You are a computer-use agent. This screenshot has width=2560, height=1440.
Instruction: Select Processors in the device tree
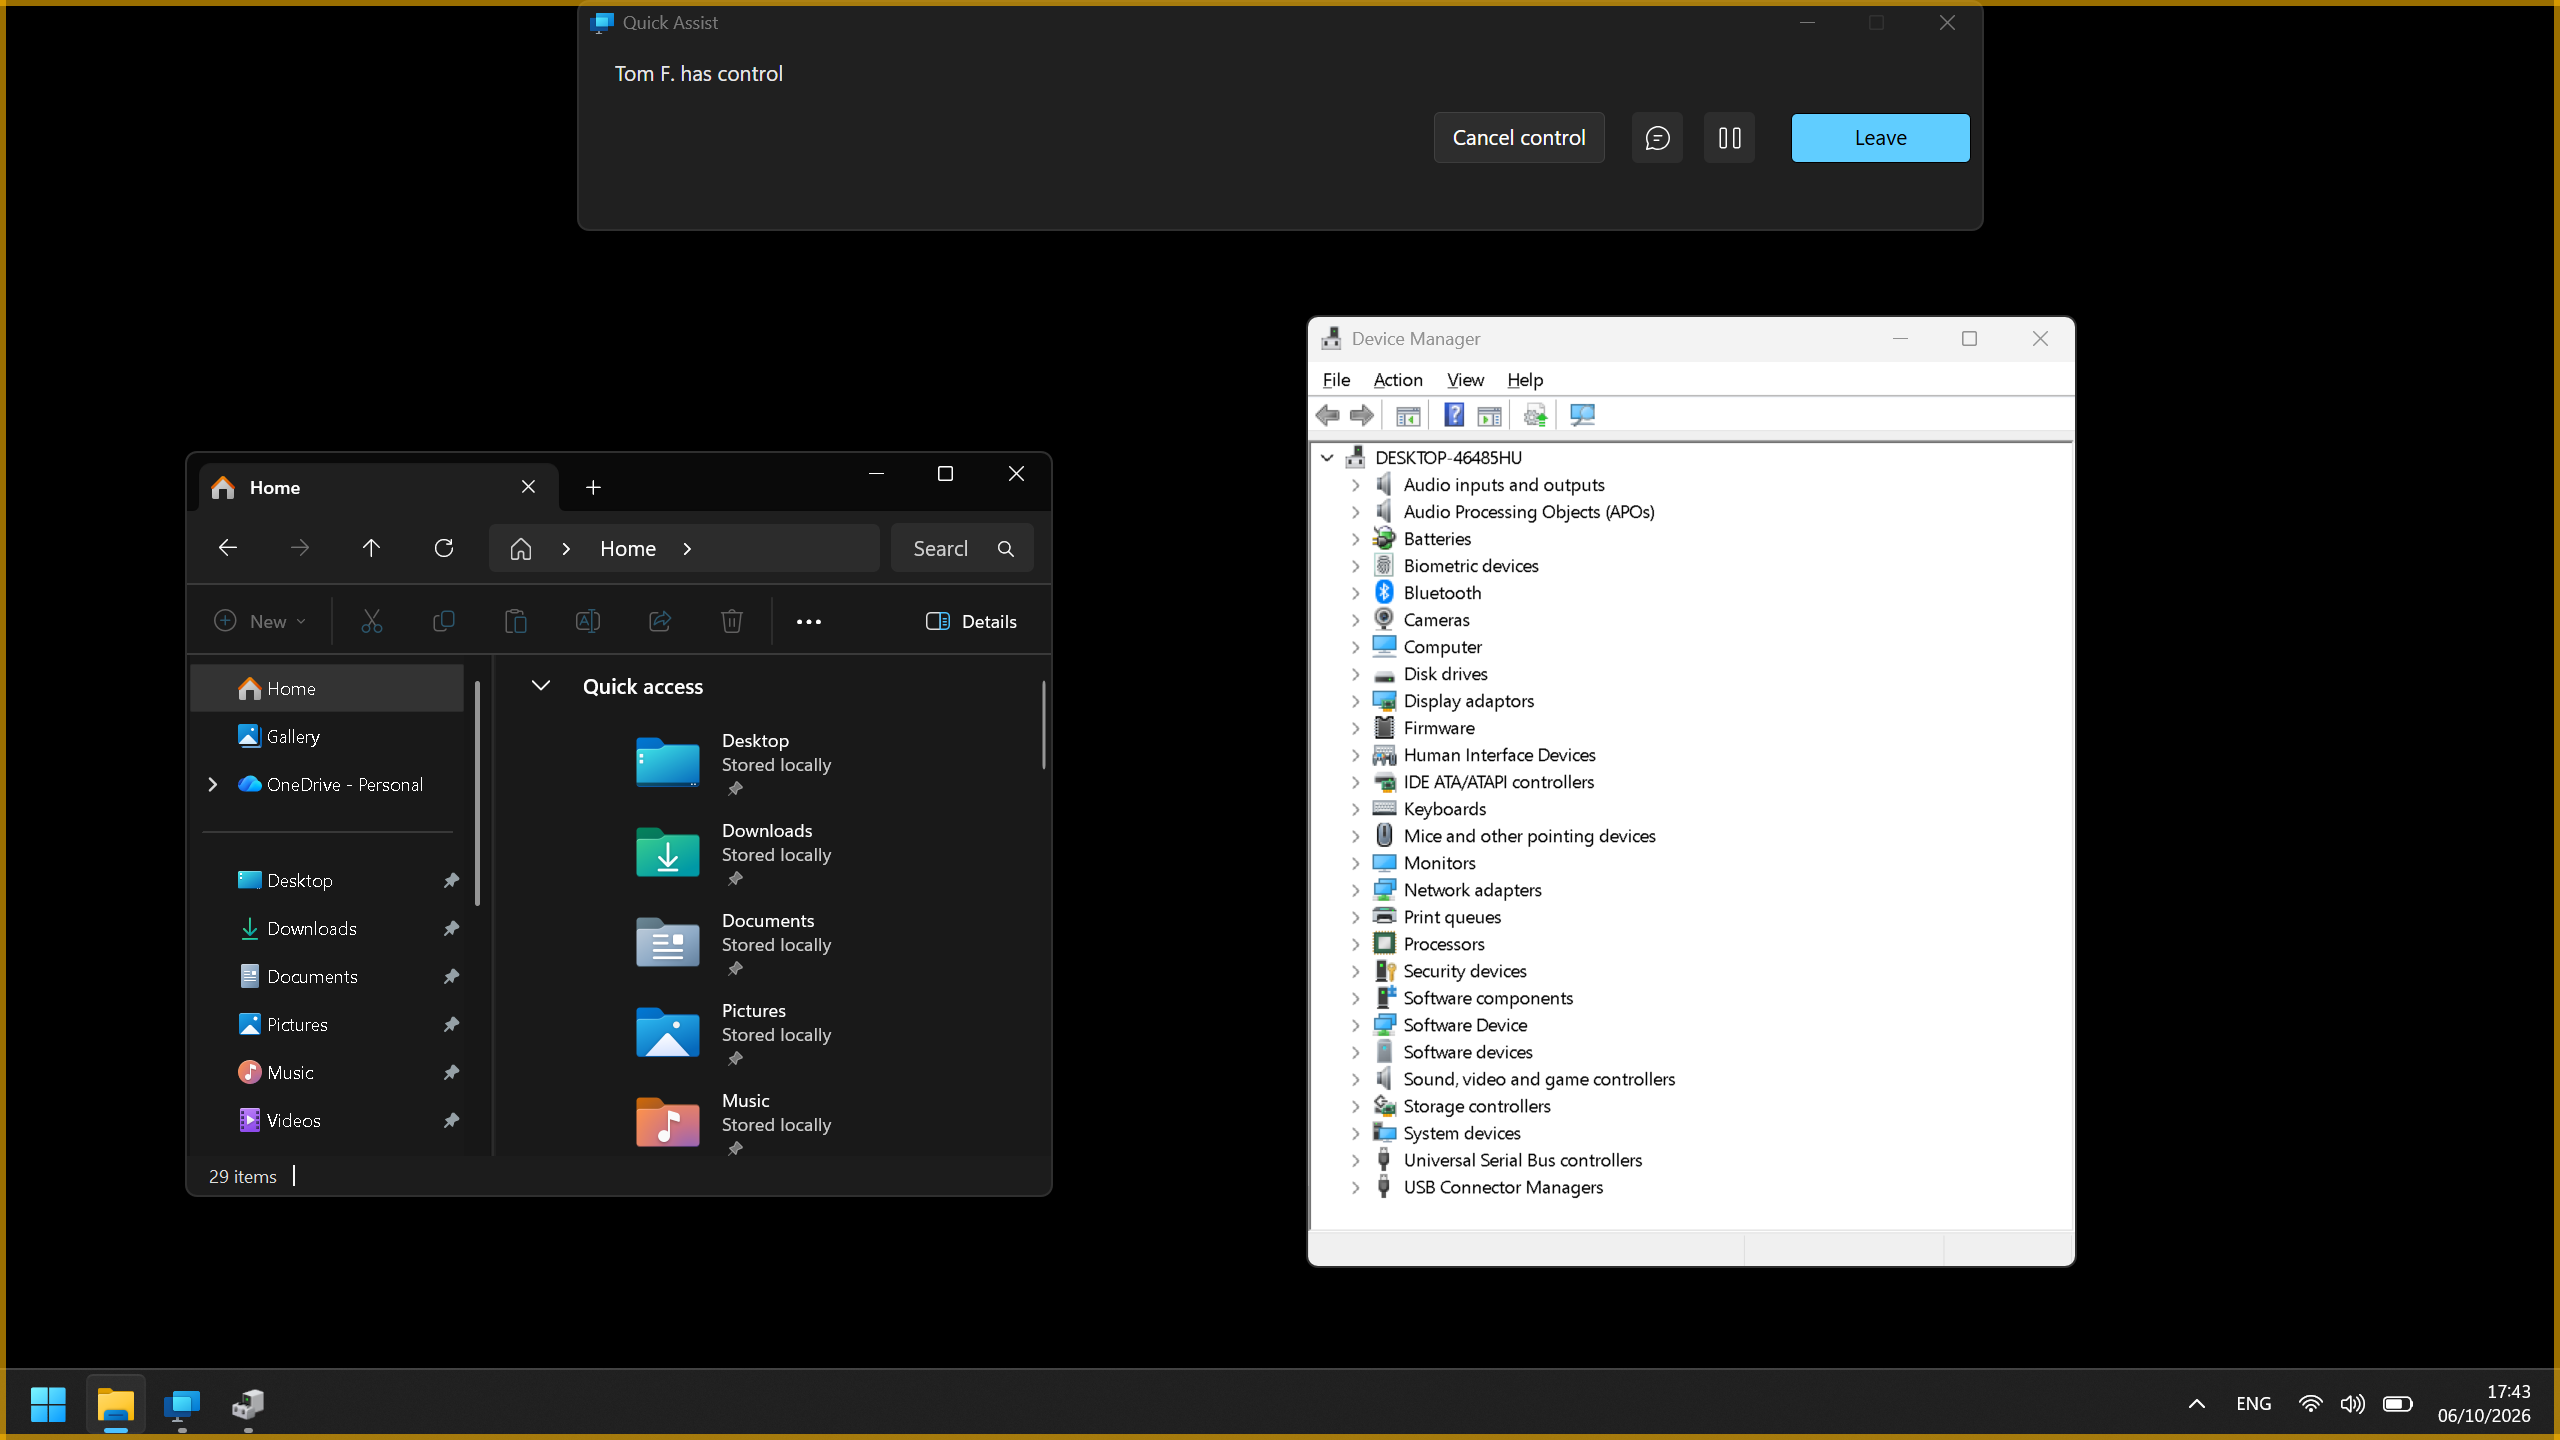pyautogui.click(x=1444, y=944)
